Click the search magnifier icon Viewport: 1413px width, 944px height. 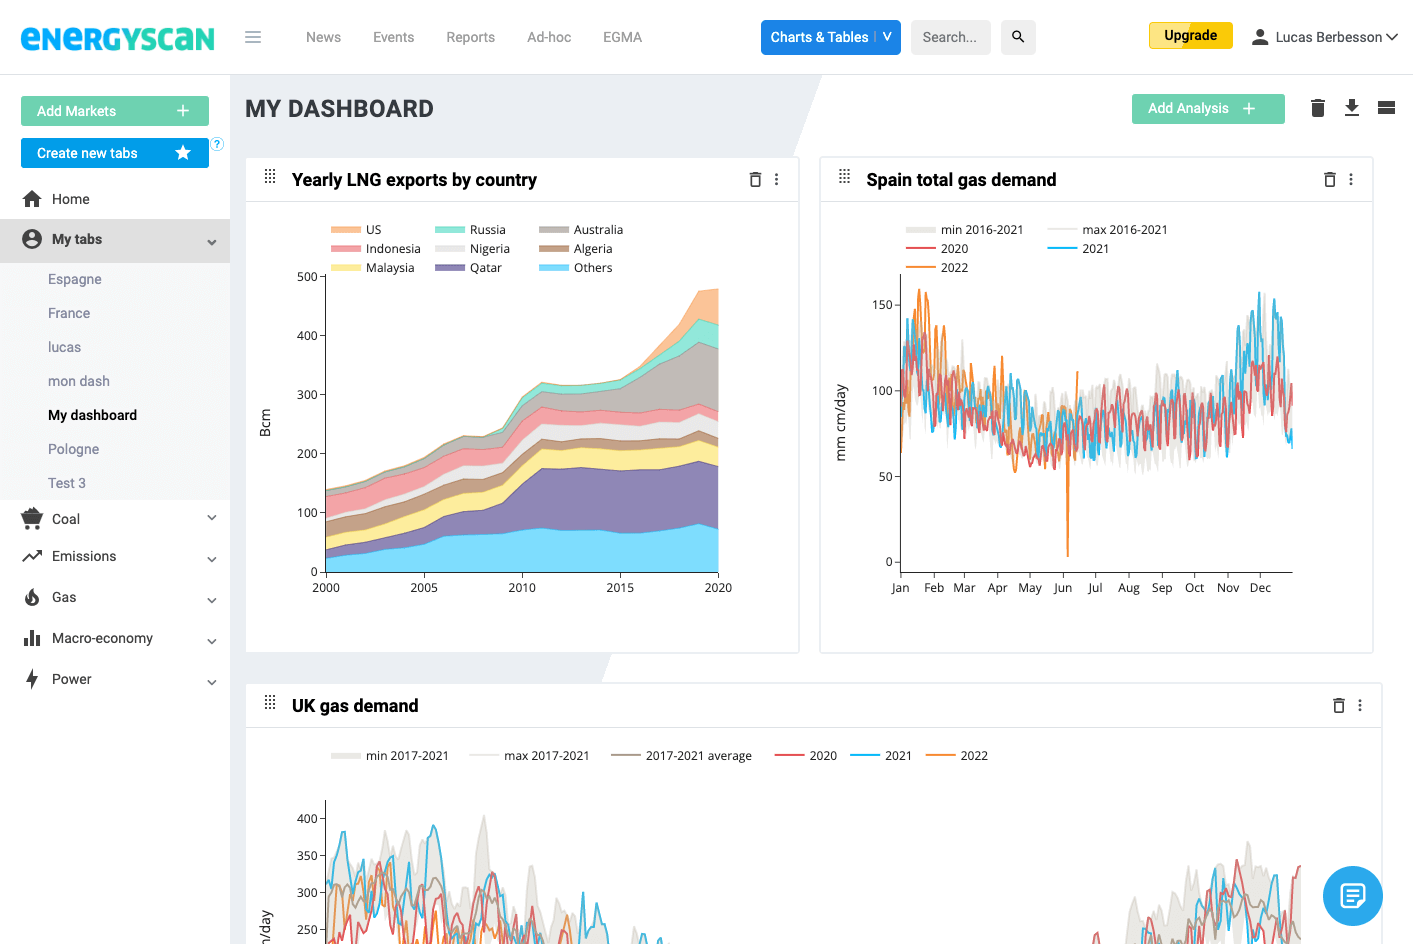point(1018,37)
